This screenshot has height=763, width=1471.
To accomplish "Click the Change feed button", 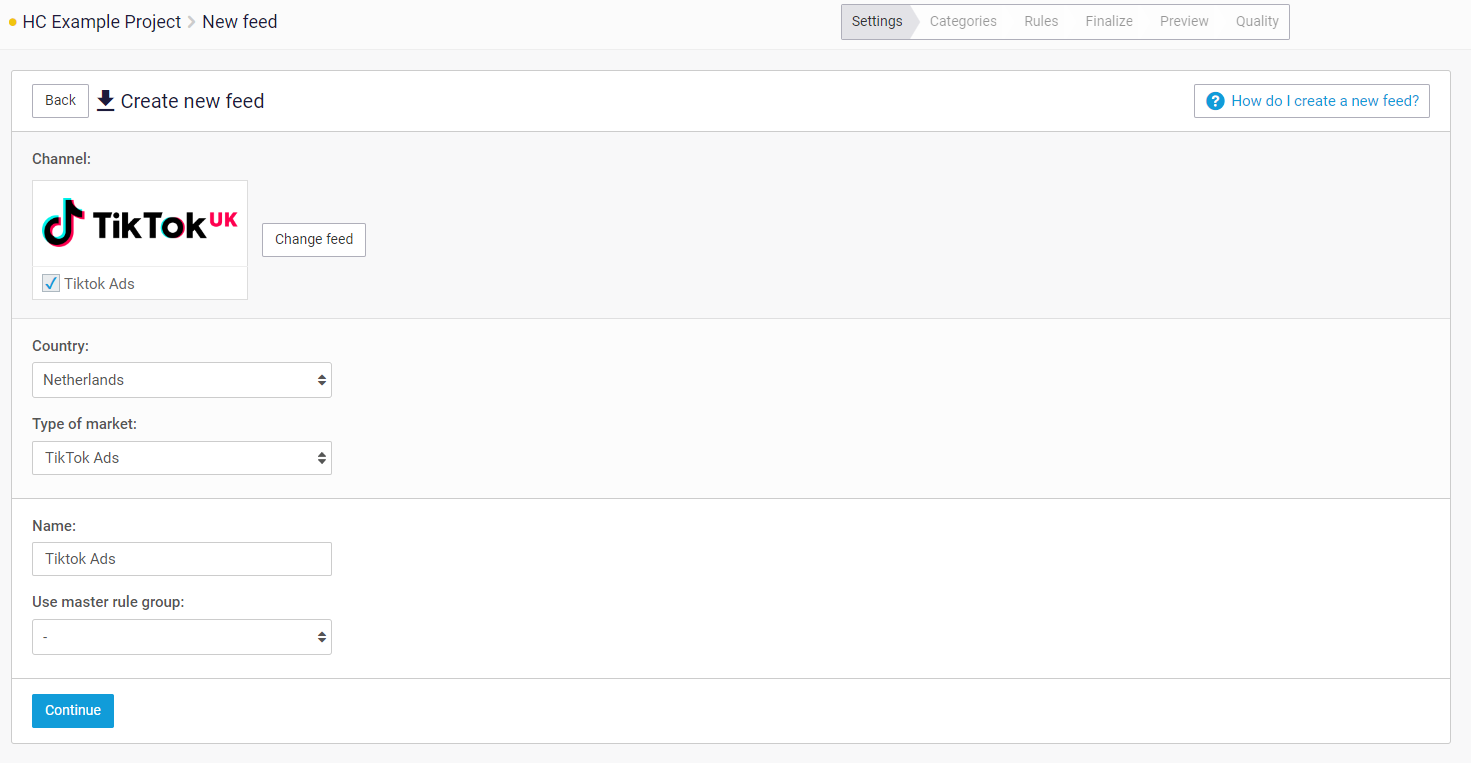I will 314,240.
